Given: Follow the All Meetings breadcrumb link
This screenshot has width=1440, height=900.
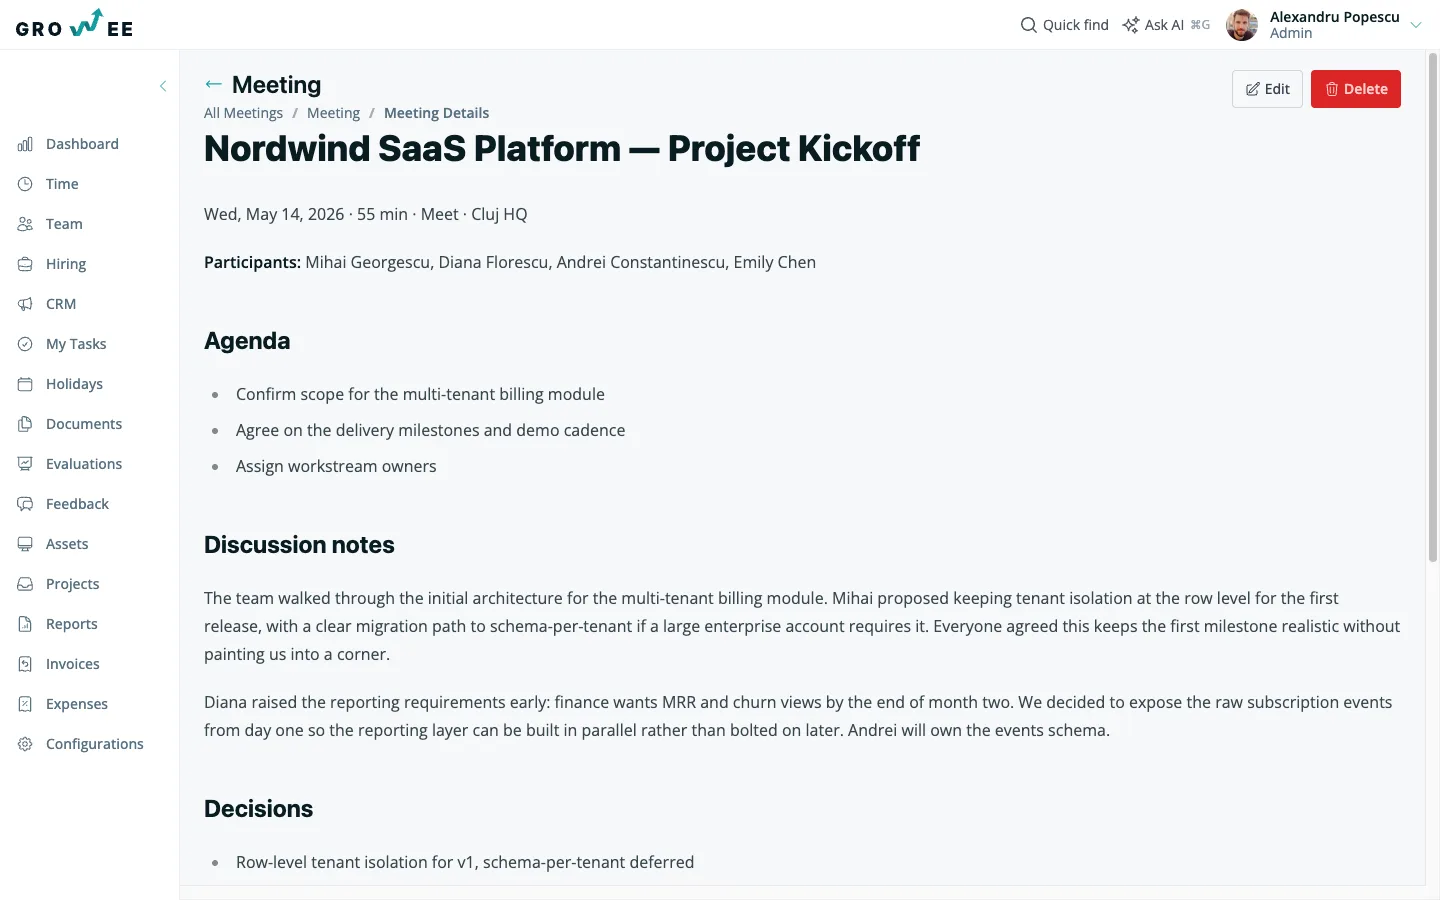Looking at the screenshot, I should tap(243, 113).
